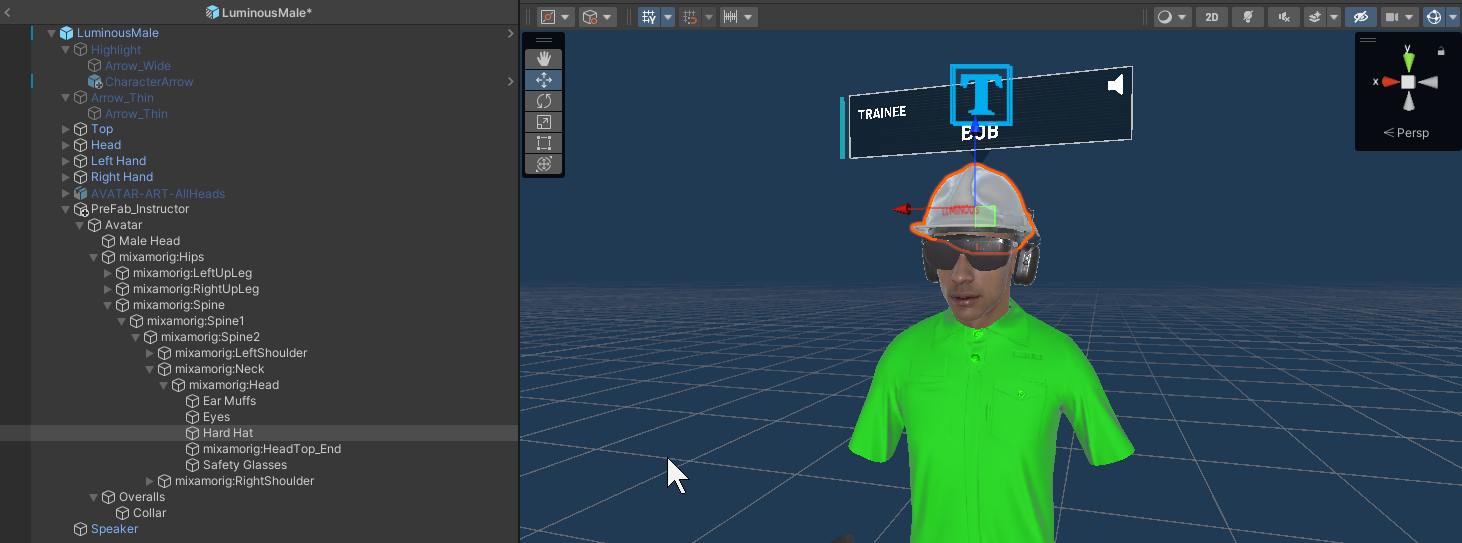Click the green Y axis gizmo cone
Viewport: 1462px width, 543px height.
1408,61
